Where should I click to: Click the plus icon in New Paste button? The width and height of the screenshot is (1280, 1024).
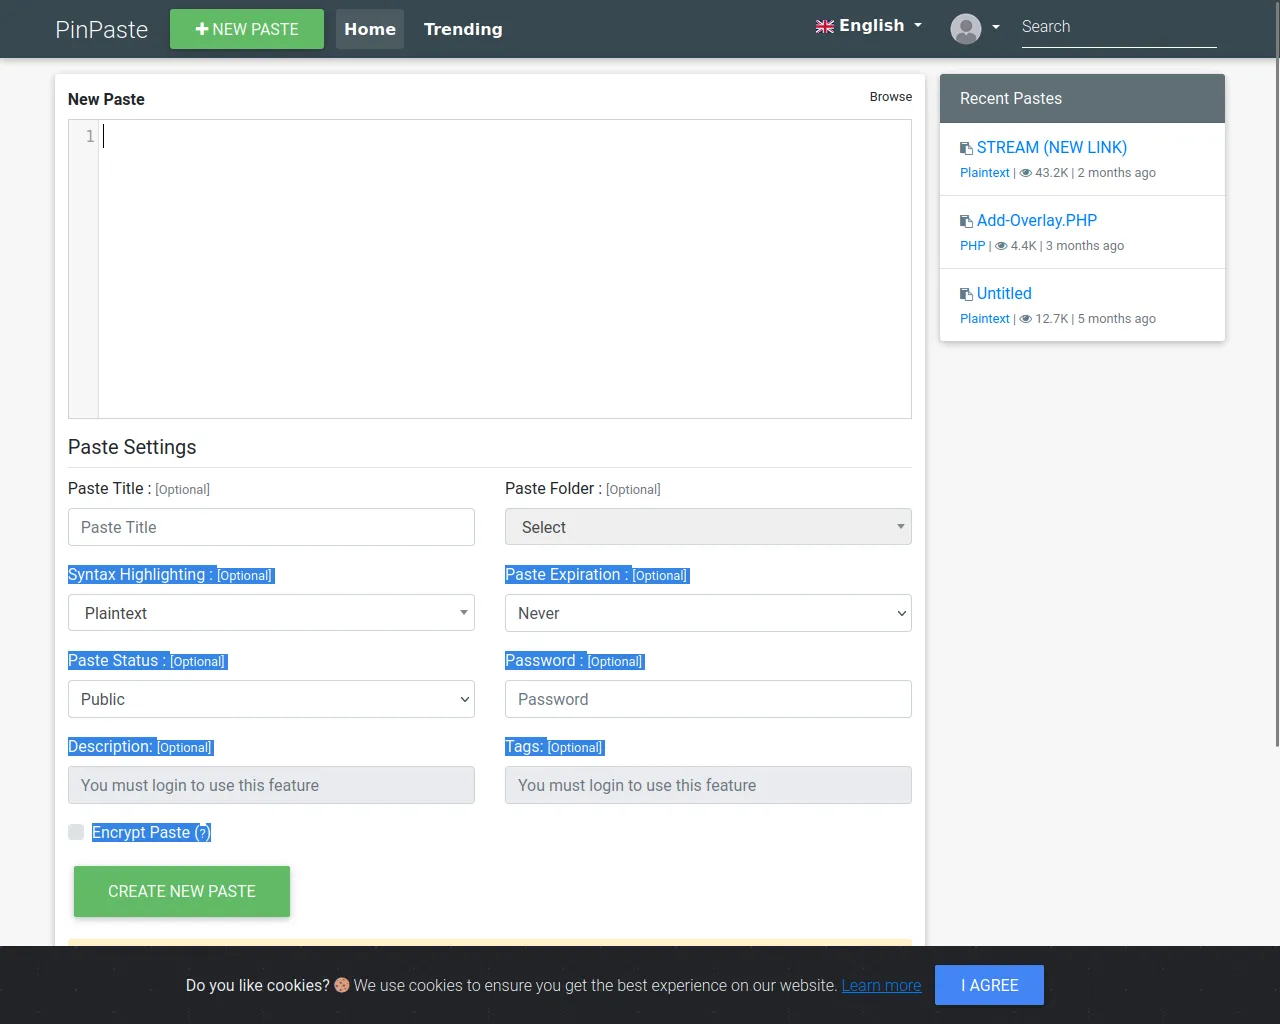click(x=202, y=29)
